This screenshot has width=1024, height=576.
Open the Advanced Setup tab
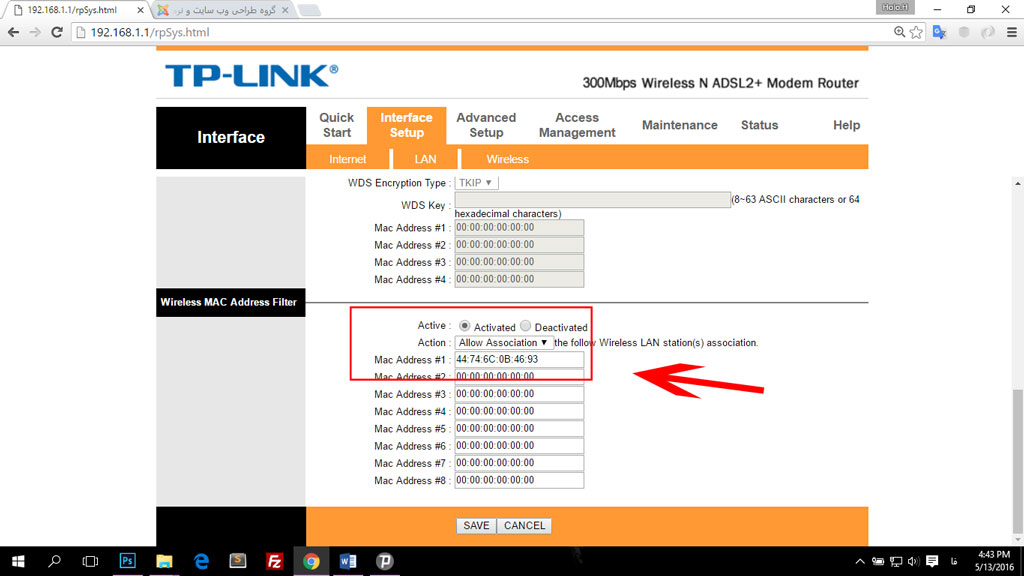(x=486, y=125)
